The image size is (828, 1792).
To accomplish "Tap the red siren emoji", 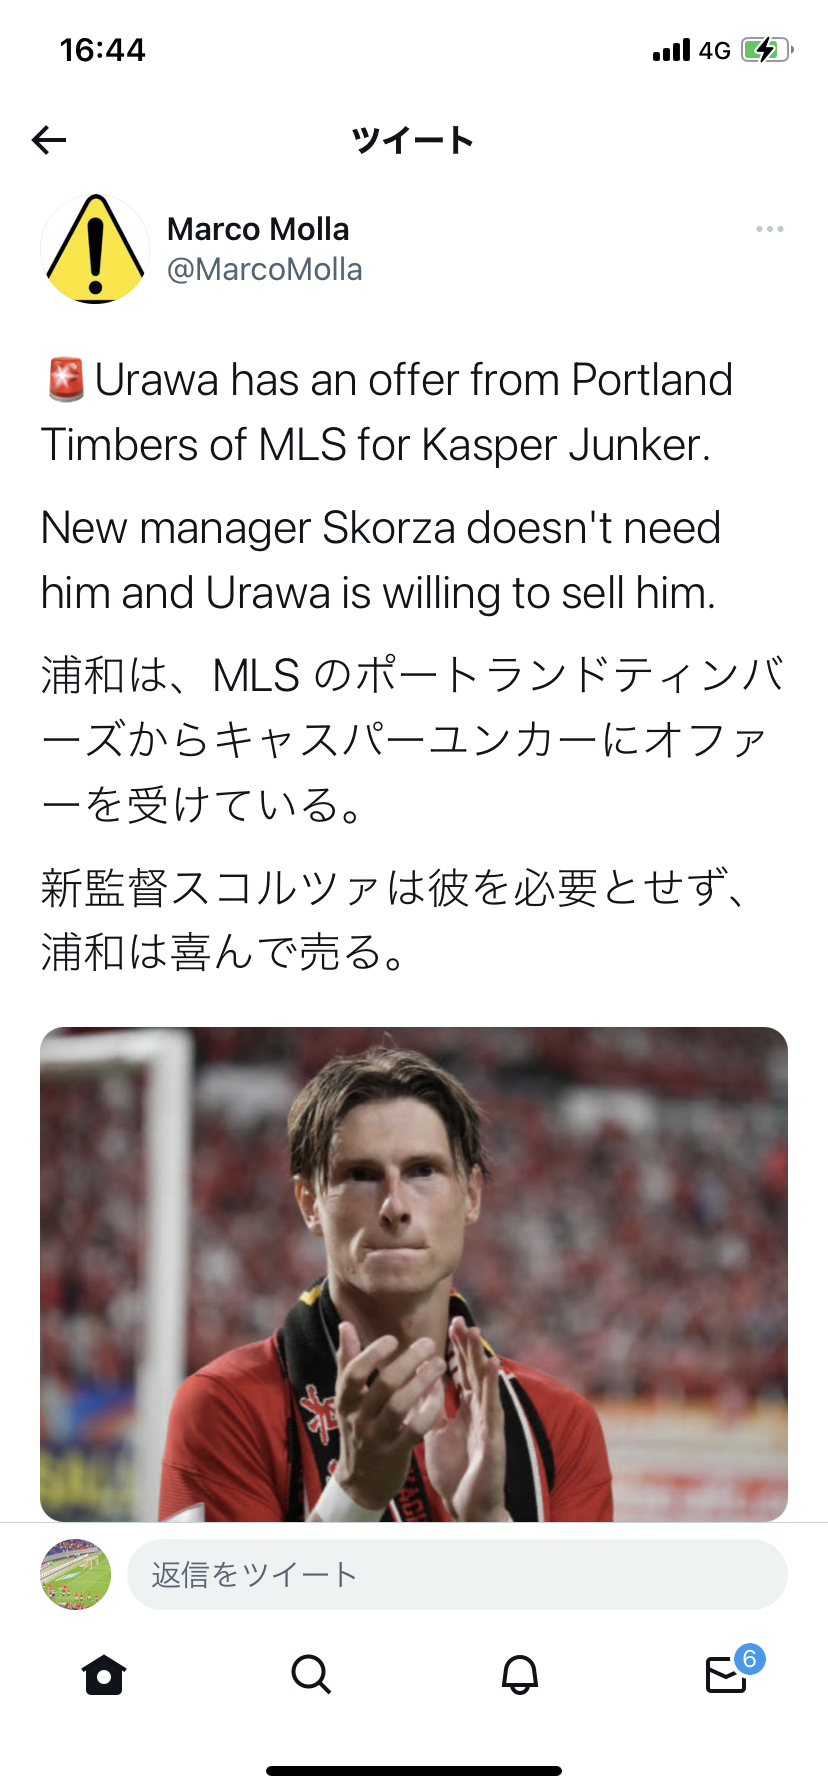I will (x=66, y=380).
